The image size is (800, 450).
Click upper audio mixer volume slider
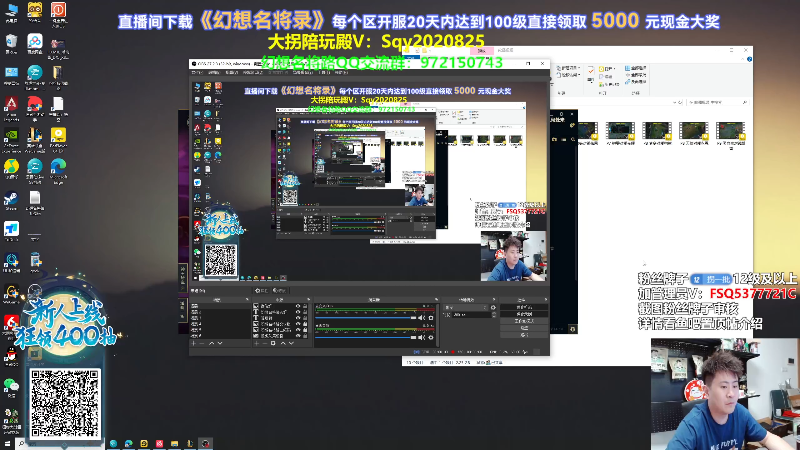pyautogui.click(x=365, y=317)
